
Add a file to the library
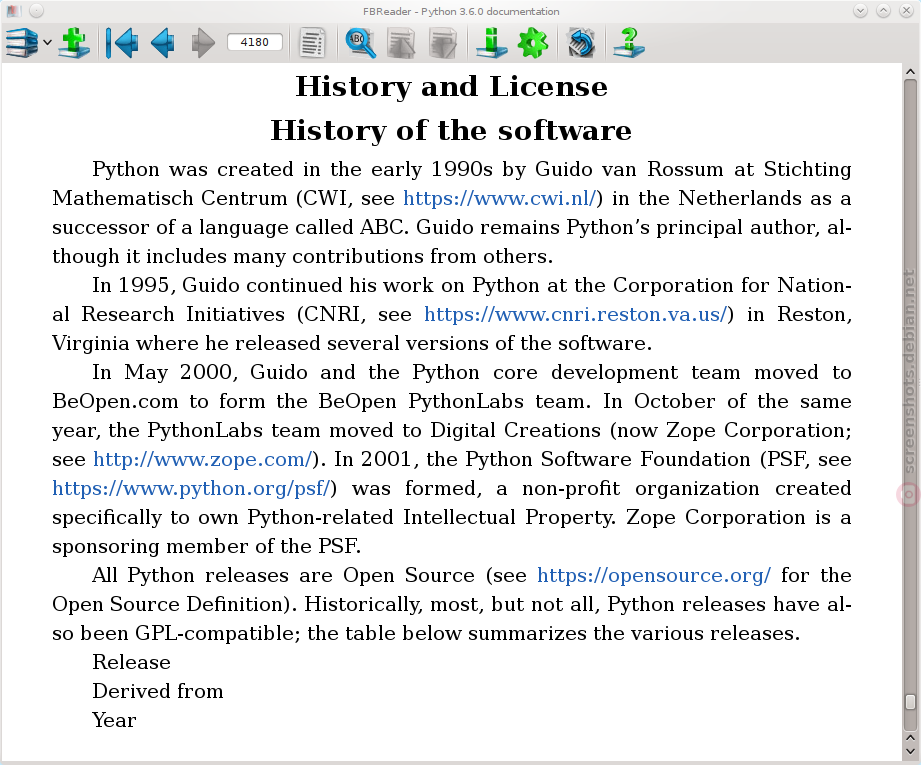[x=74, y=43]
